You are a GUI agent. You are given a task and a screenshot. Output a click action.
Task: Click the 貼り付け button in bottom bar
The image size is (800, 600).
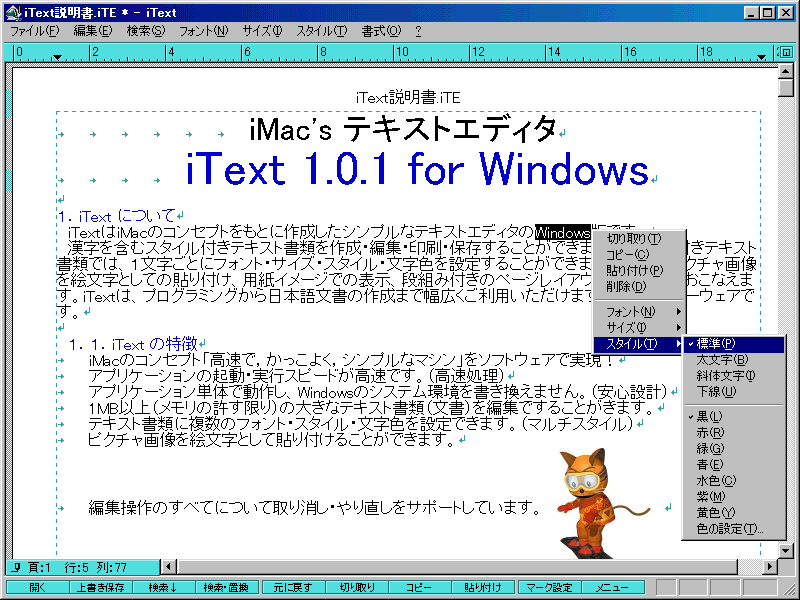[x=483, y=587]
